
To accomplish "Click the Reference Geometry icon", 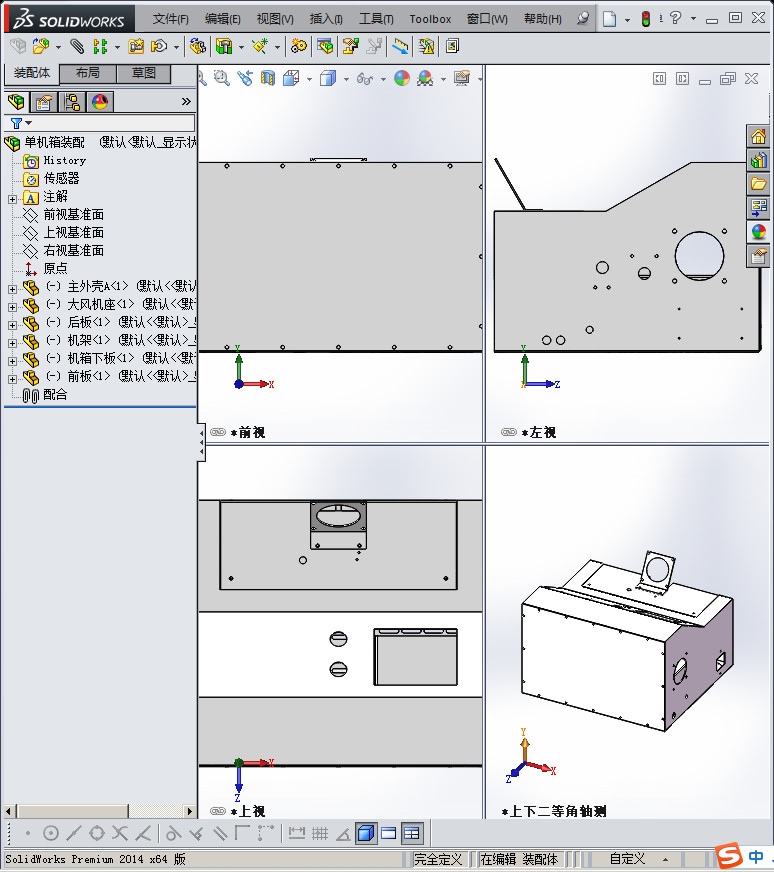I will (260, 46).
